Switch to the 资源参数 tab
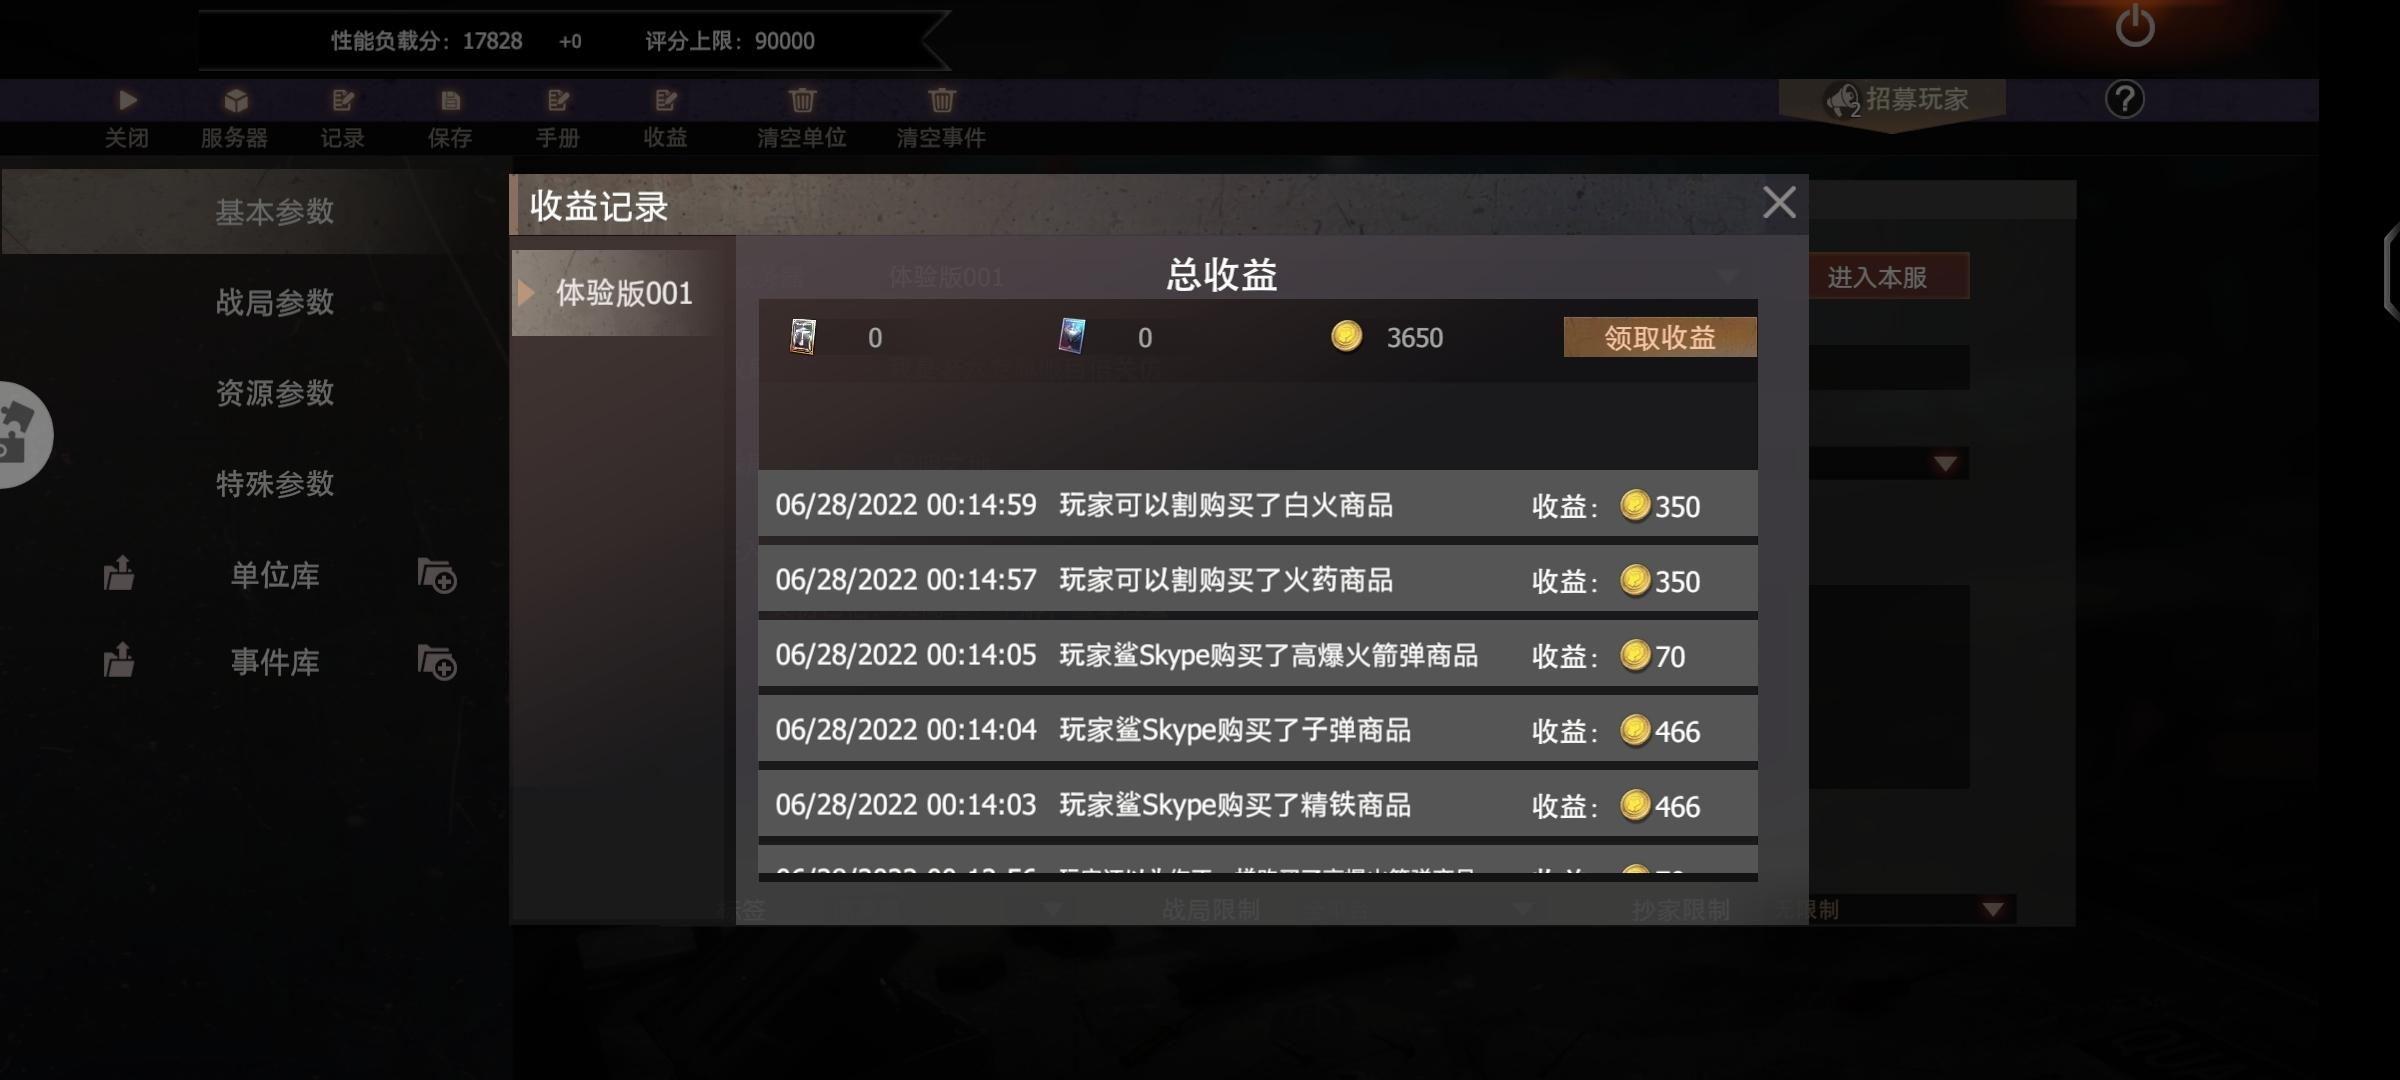This screenshot has height=1080, width=2400. (x=274, y=393)
